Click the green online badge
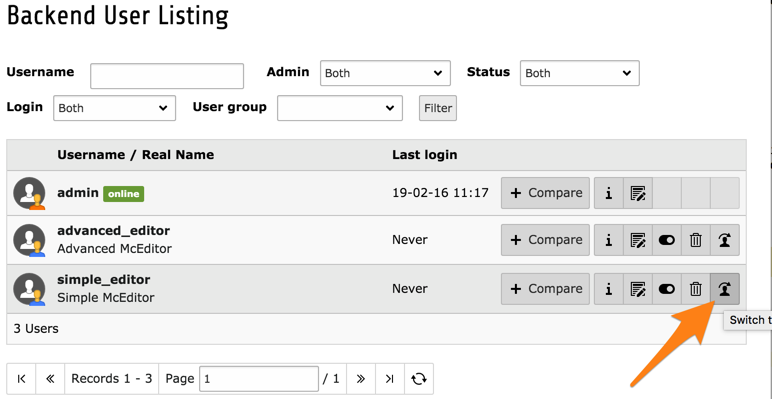This screenshot has width=772, height=399. (124, 194)
